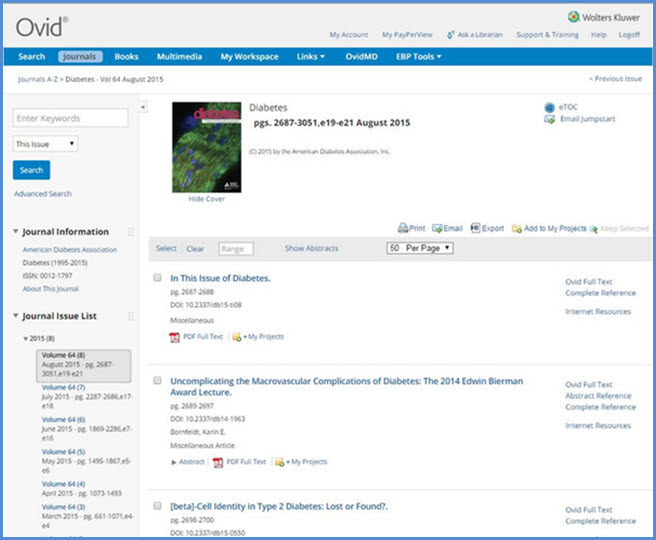Image resolution: width=656 pixels, height=540 pixels.
Task: Click the Previous Issue link
Action: (x=615, y=79)
